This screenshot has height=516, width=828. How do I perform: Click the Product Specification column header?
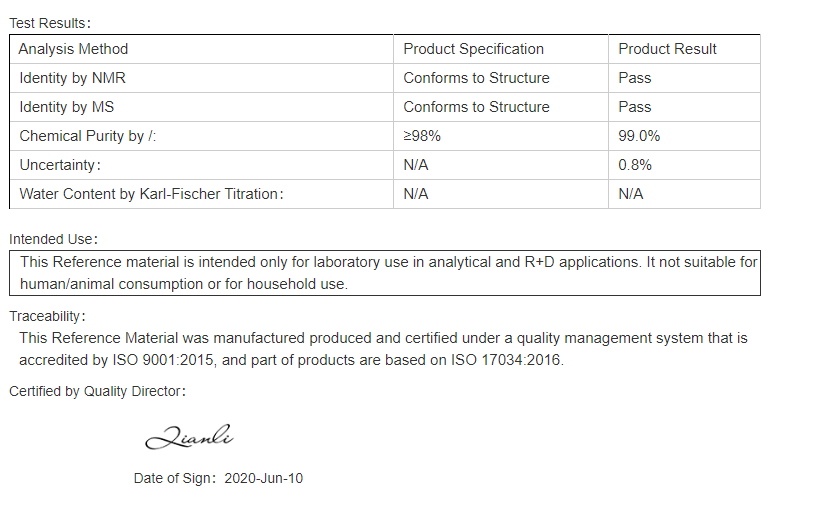pyautogui.click(x=501, y=49)
